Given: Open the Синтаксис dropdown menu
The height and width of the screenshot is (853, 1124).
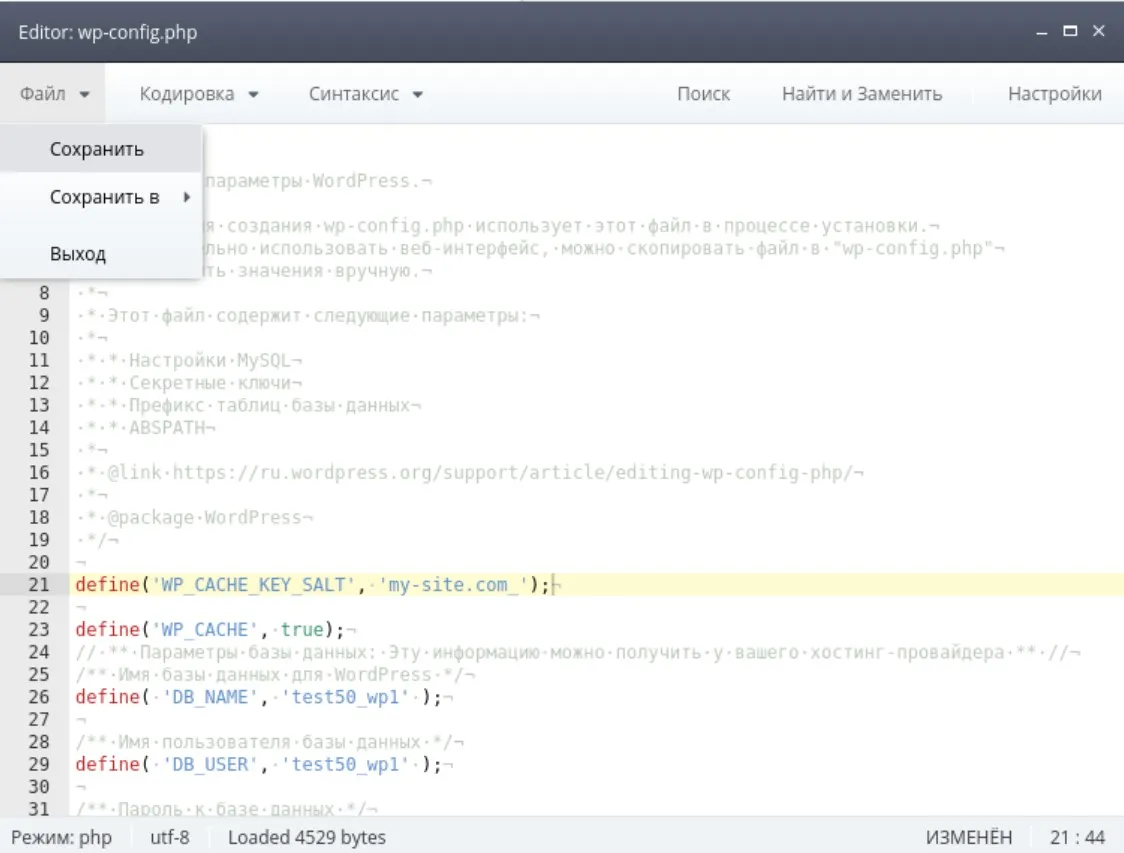Looking at the screenshot, I should tap(366, 94).
